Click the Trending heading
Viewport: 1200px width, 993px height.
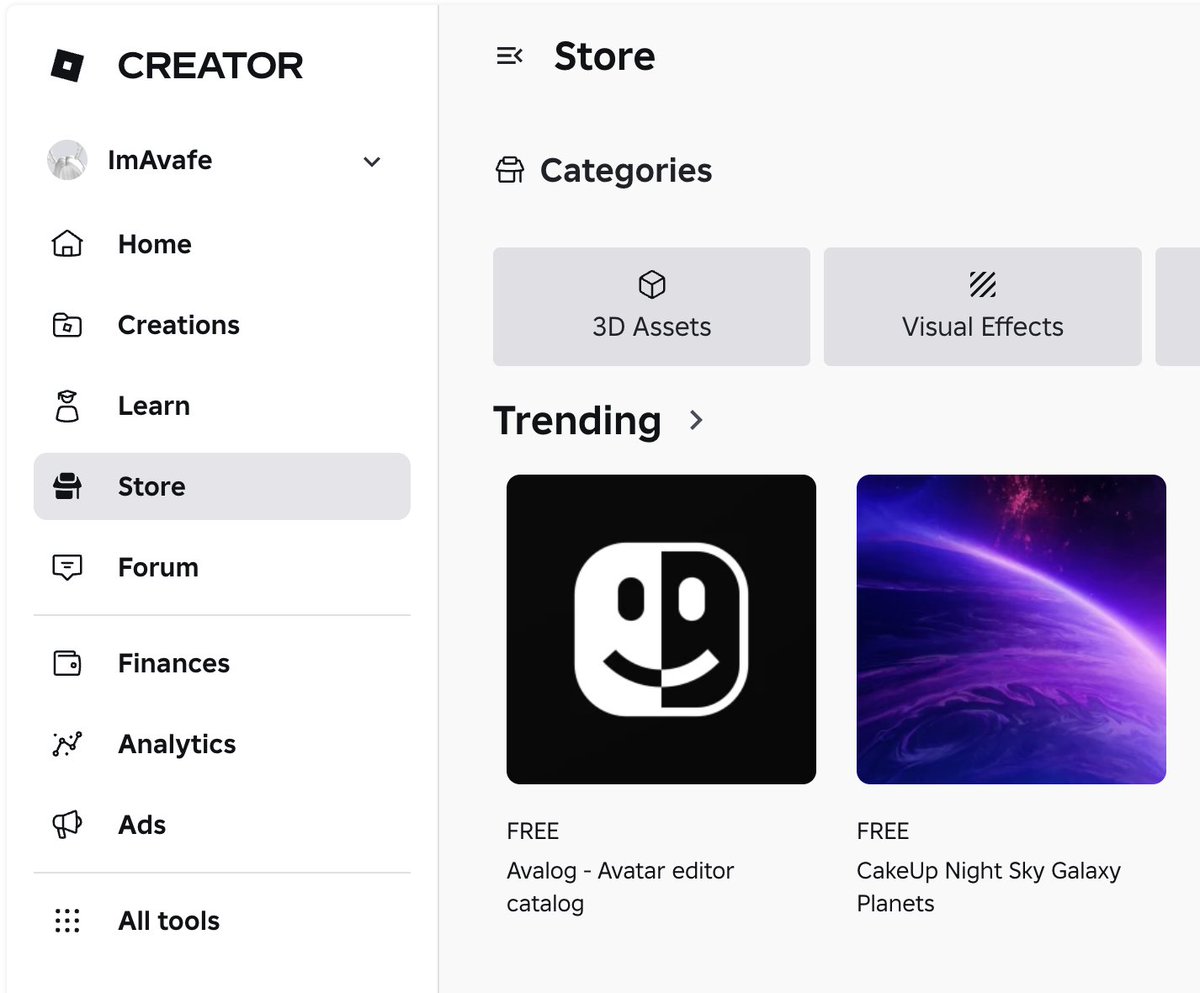click(x=577, y=420)
